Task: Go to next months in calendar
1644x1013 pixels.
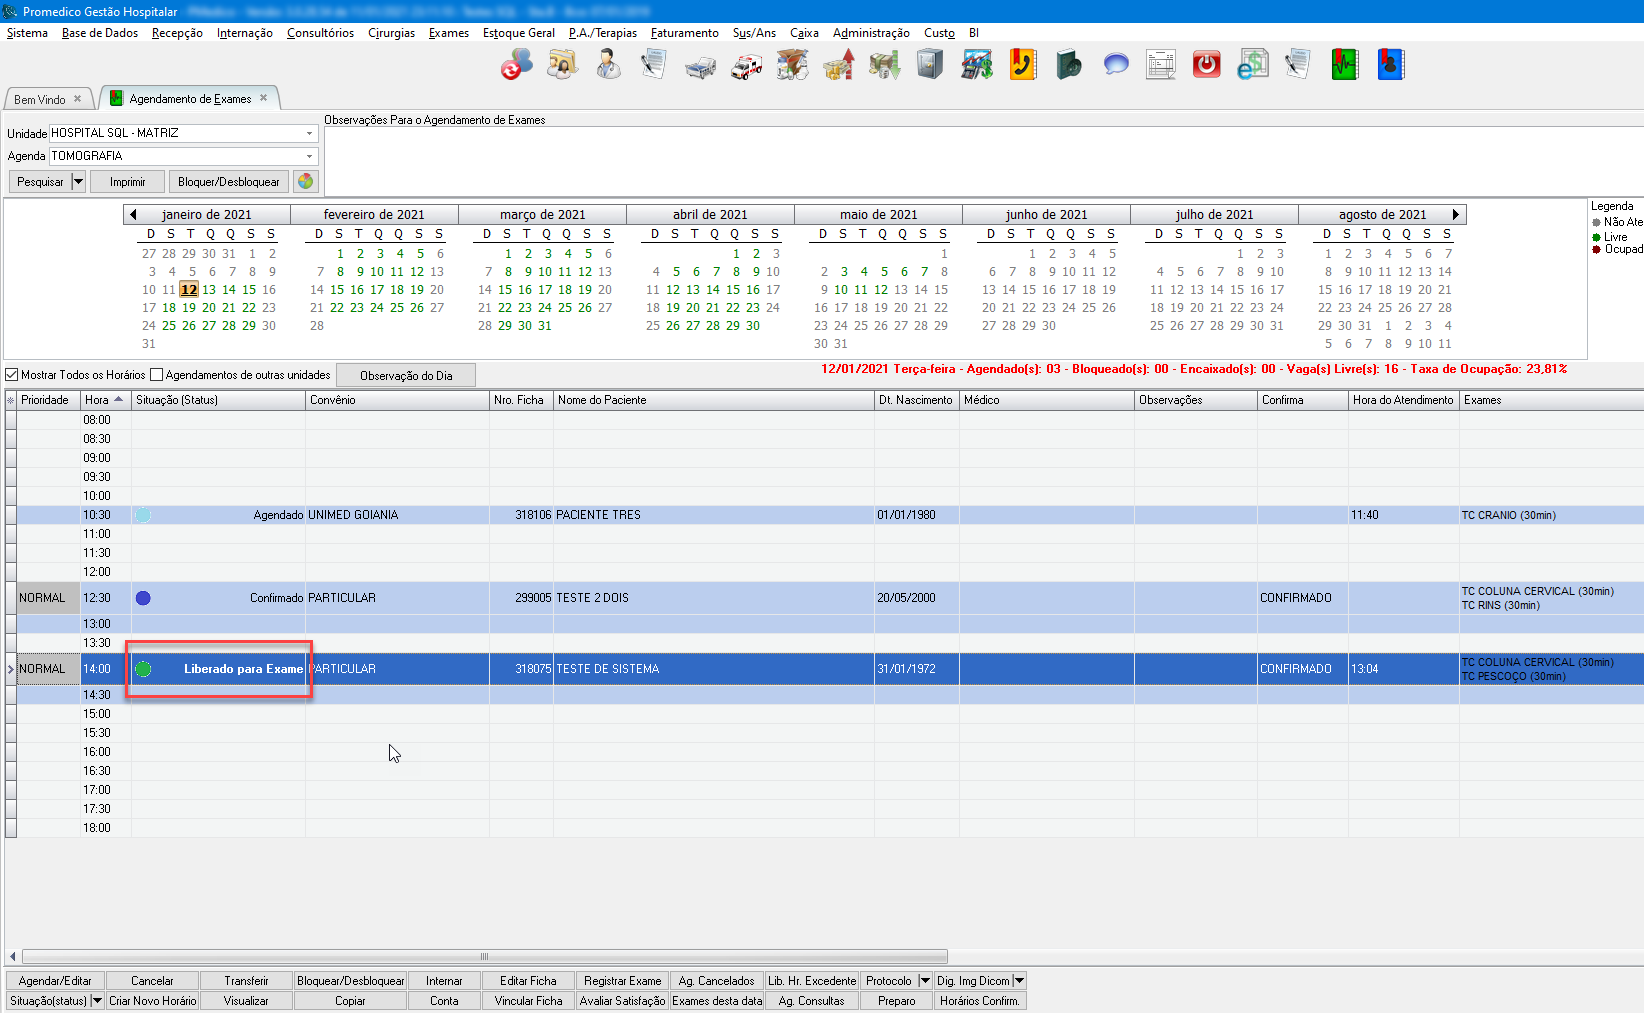Action: (x=1456, y=214)
